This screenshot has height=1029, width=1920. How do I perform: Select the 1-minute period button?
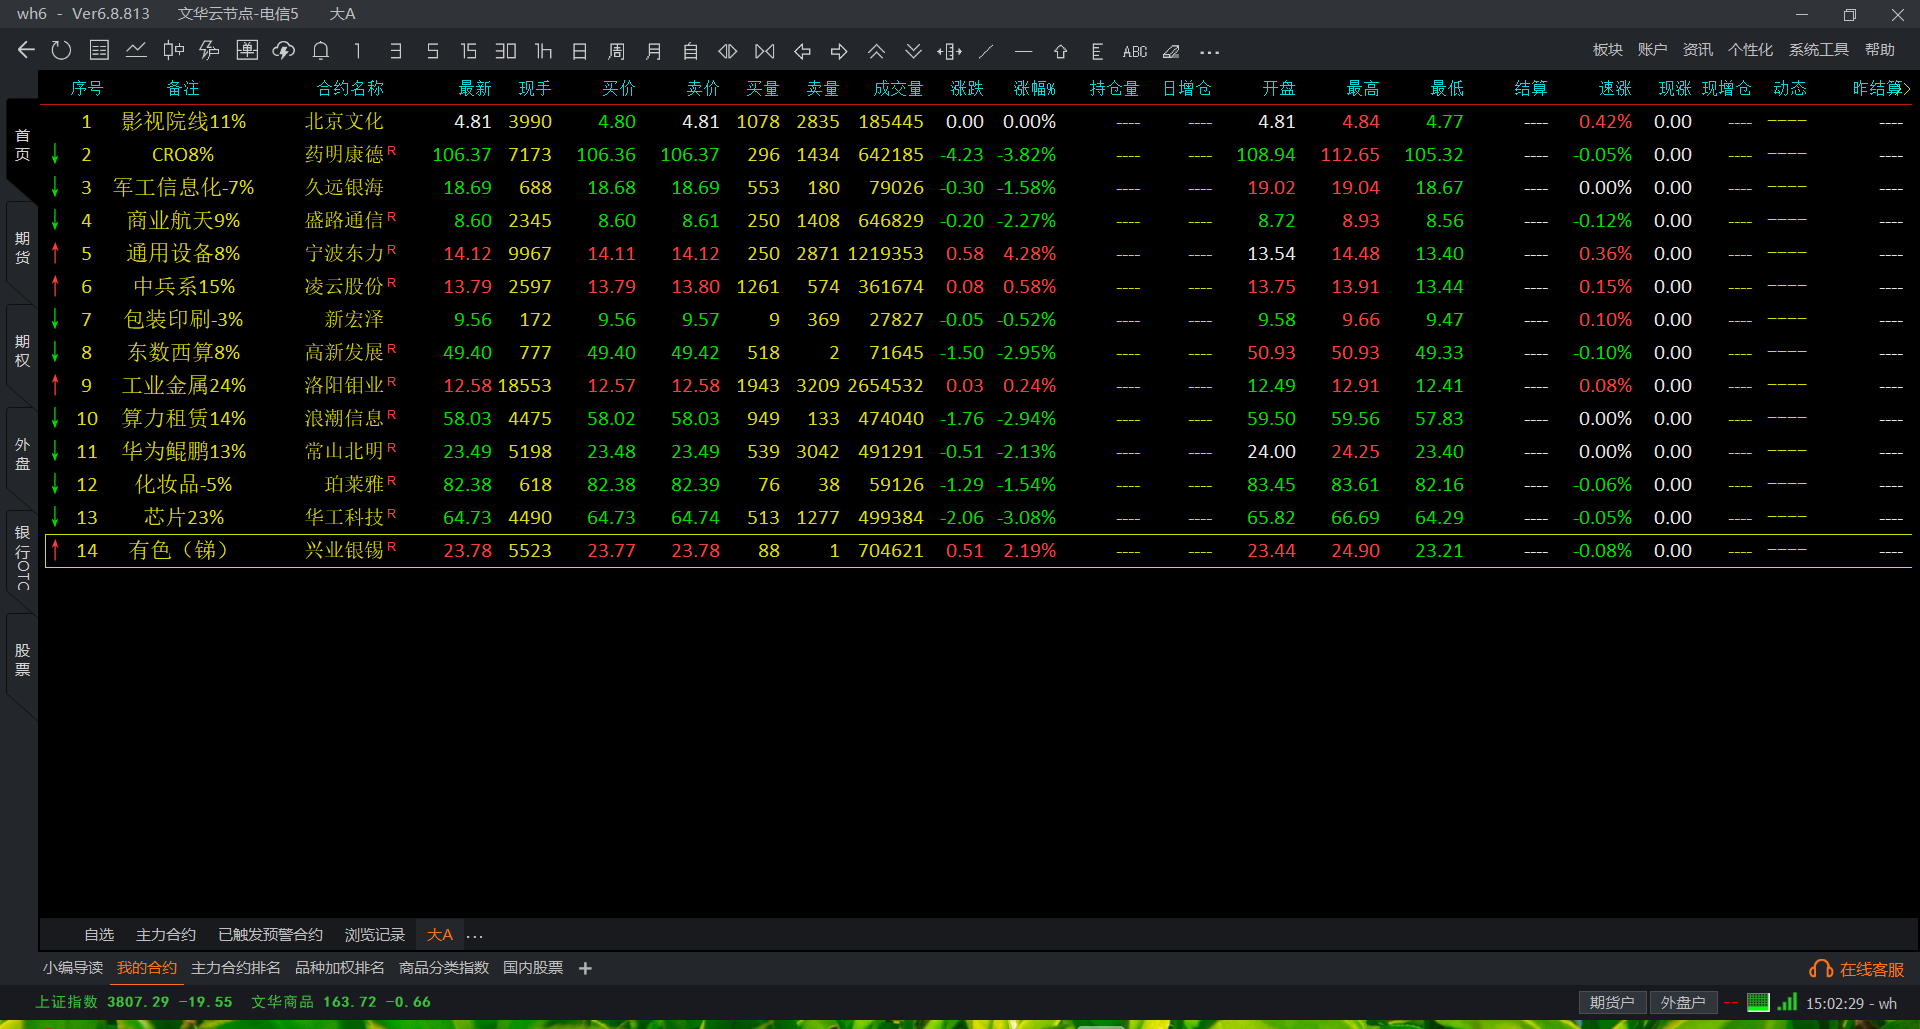358,51
